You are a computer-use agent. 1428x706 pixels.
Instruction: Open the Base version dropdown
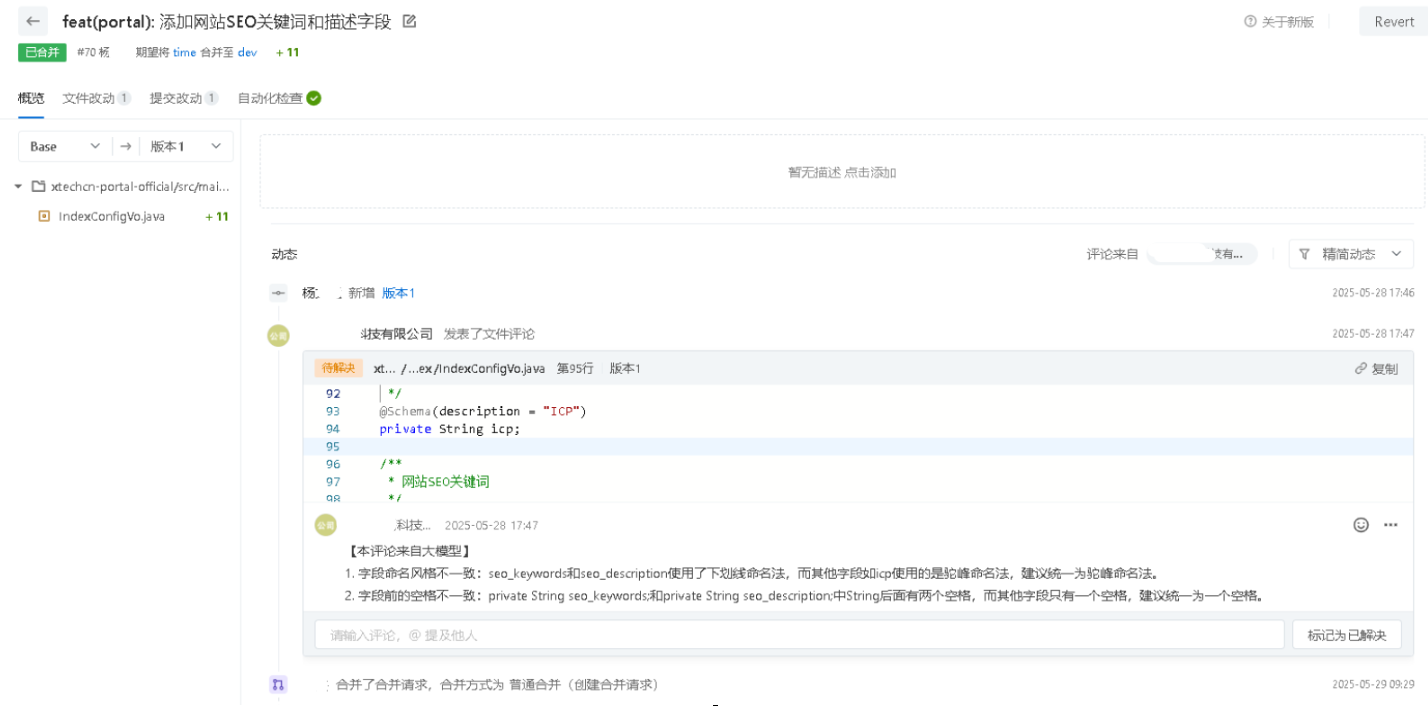[x=65, y=146]
